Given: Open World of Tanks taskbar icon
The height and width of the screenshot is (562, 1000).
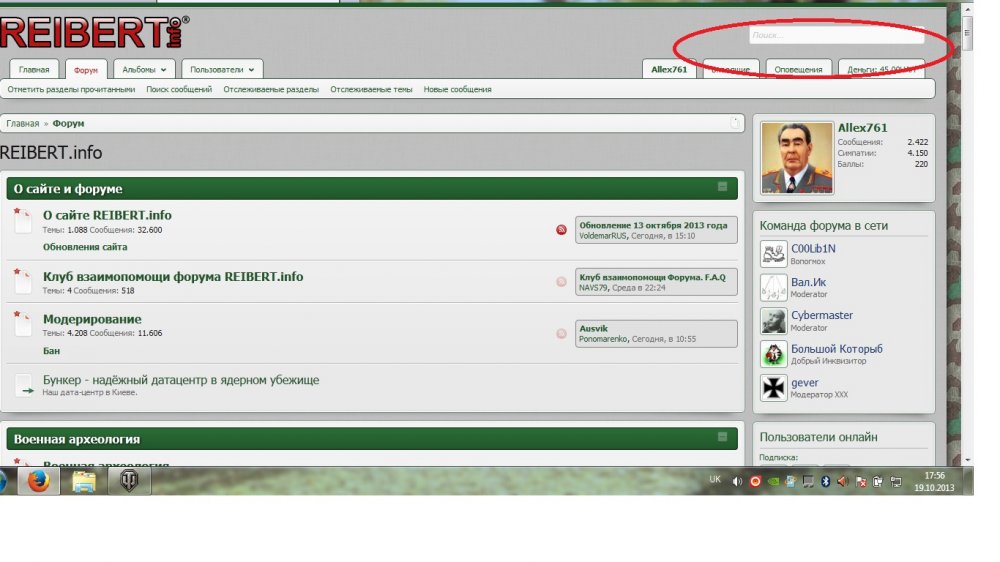Looking at the screenshot, I should pyautogui.click(x=129, y=481).
